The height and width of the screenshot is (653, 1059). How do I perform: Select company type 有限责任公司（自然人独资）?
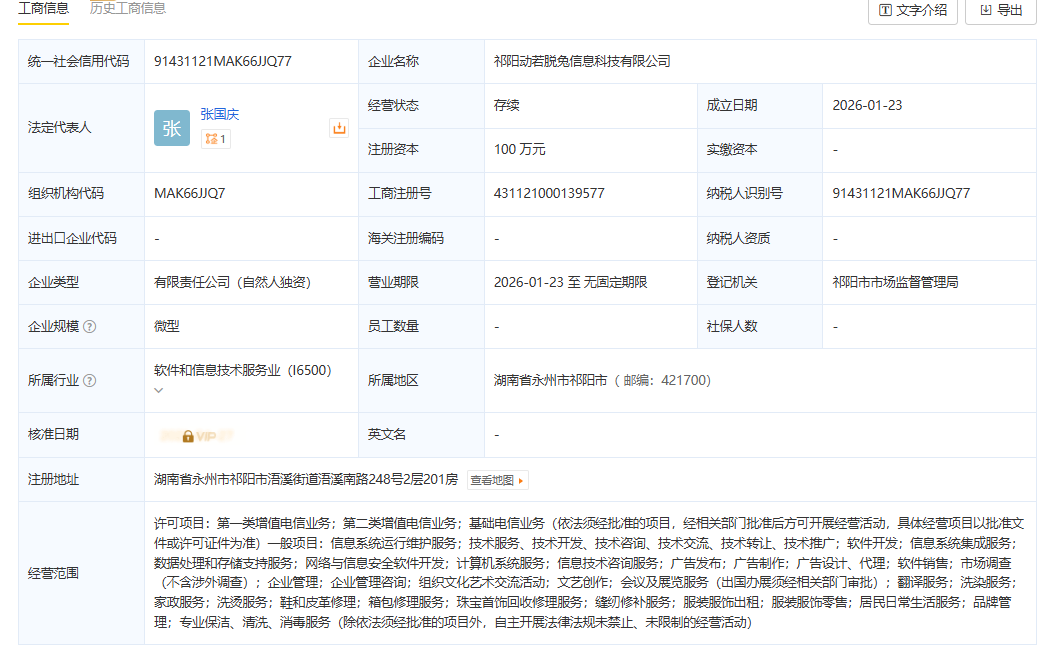click(232, 282)
